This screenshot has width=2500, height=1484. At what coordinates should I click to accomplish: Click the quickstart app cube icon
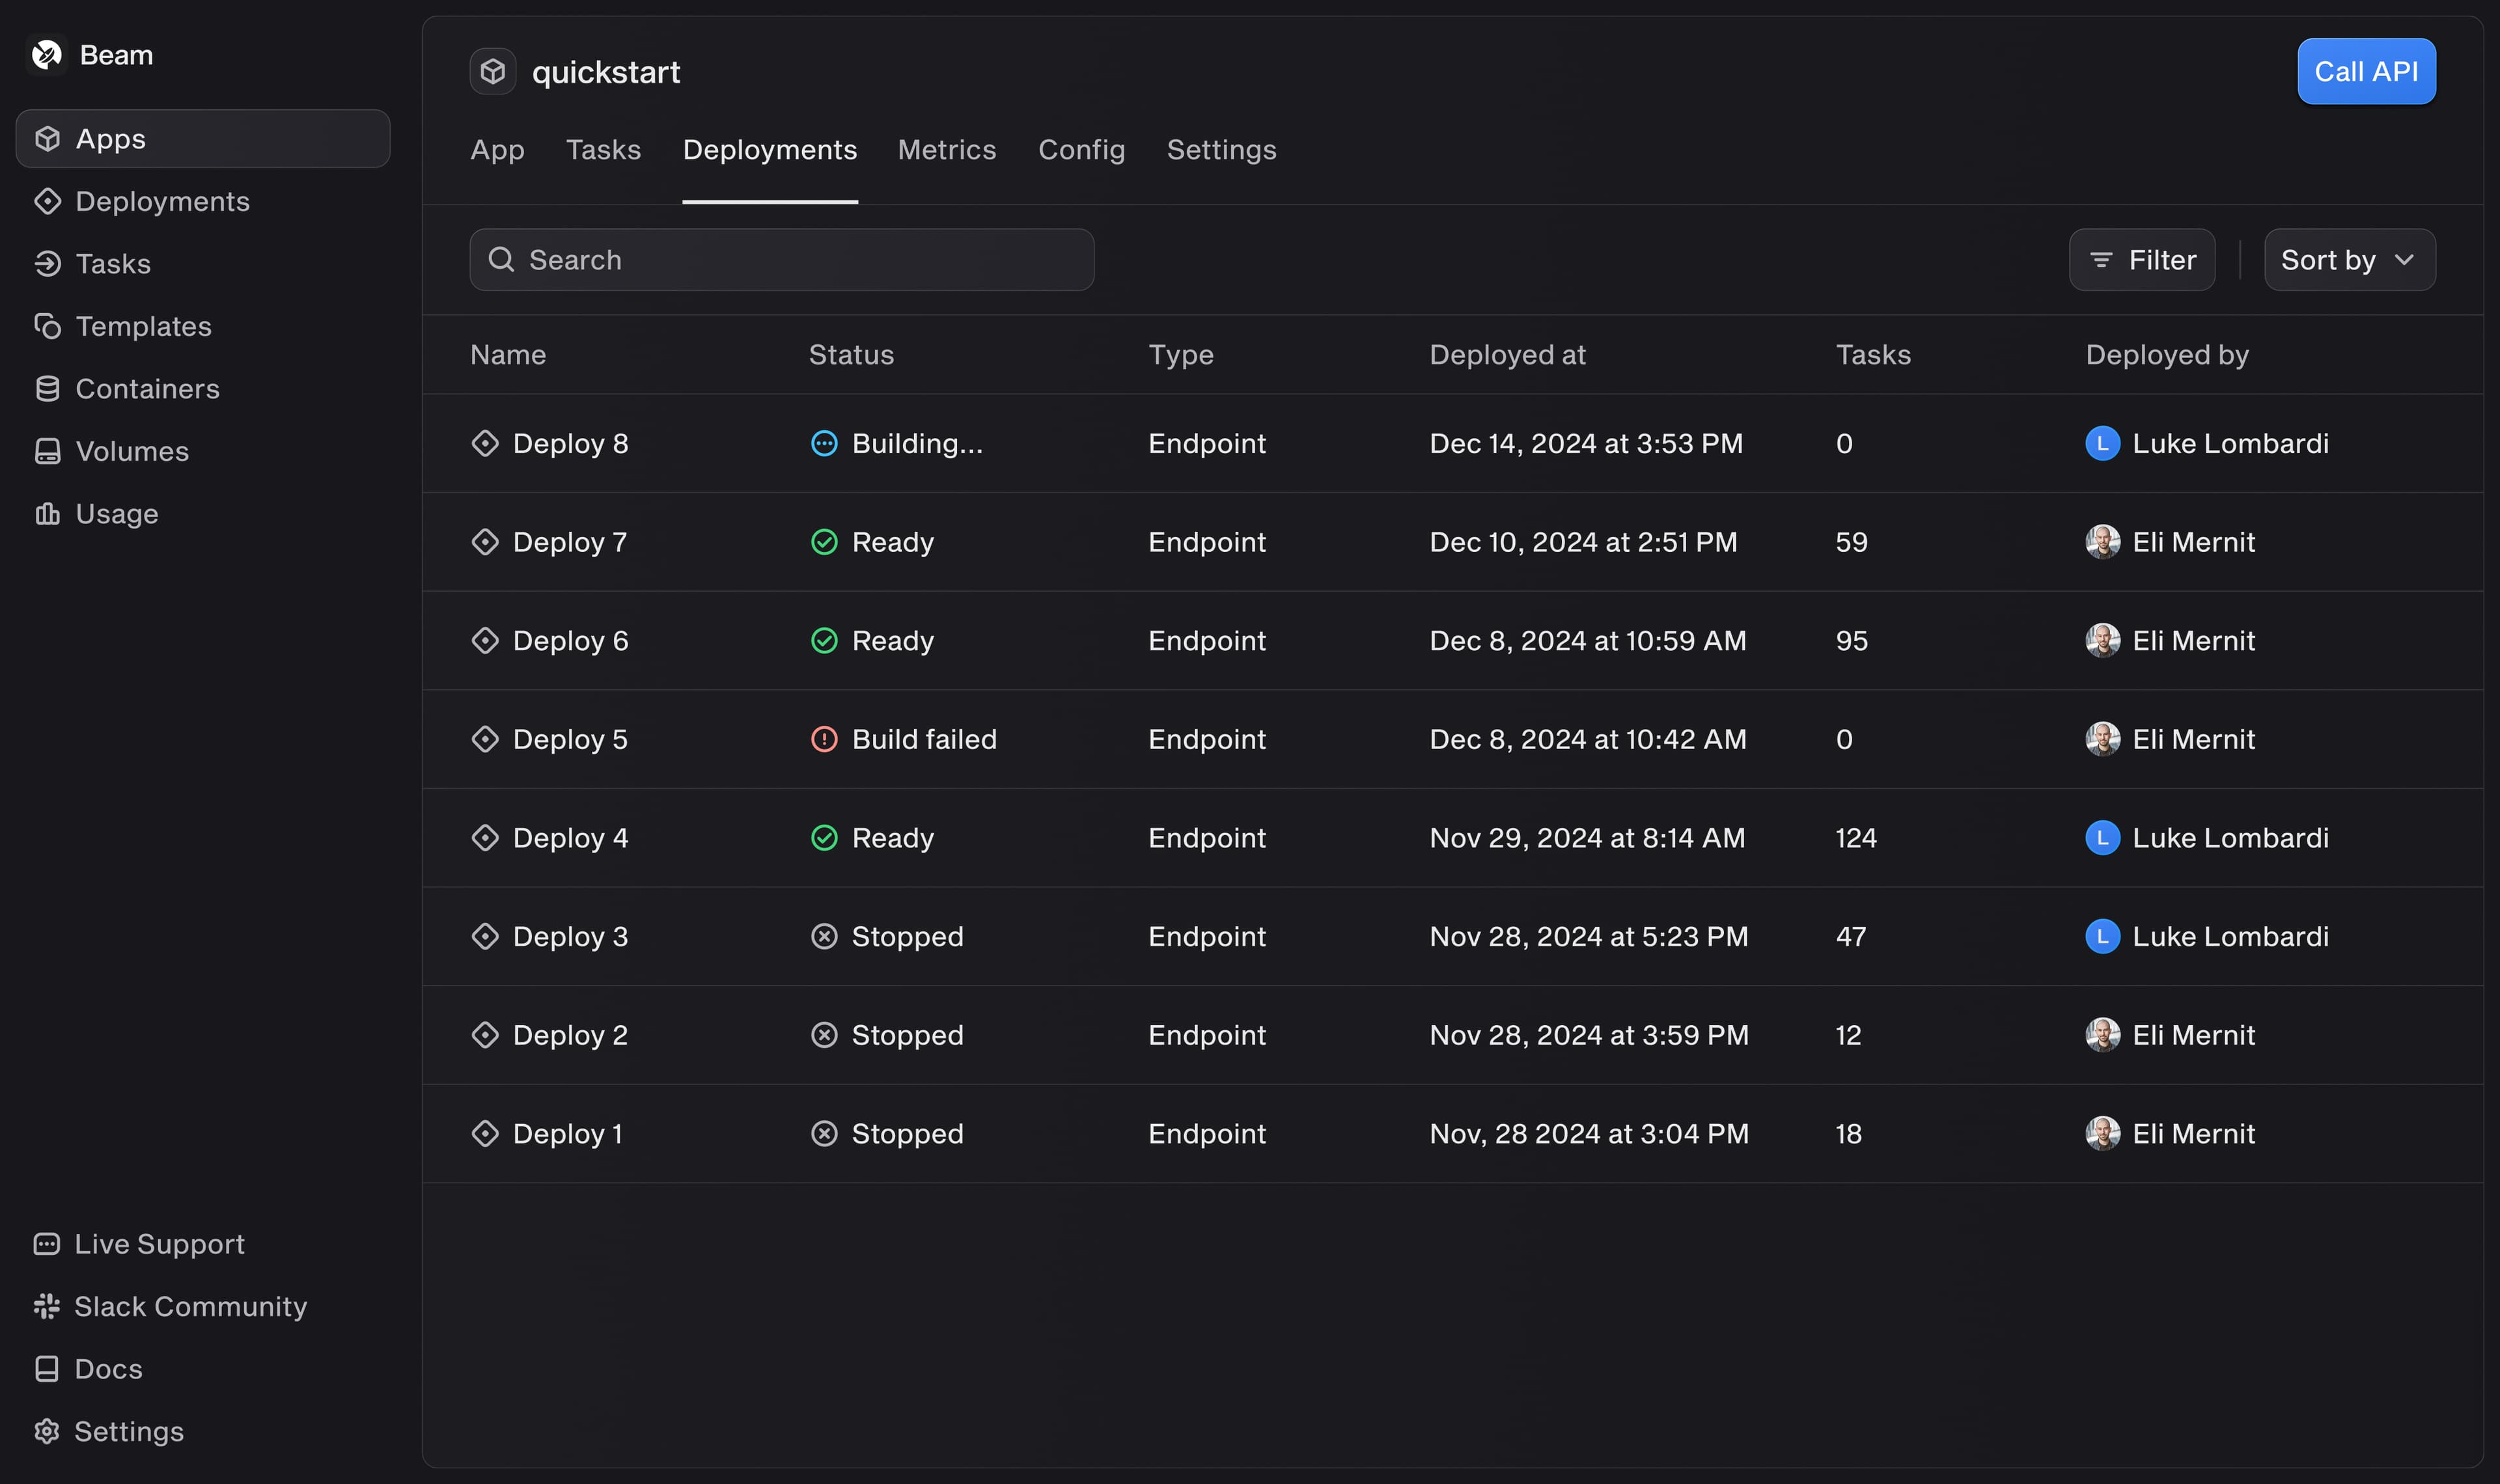coord(492,72)
